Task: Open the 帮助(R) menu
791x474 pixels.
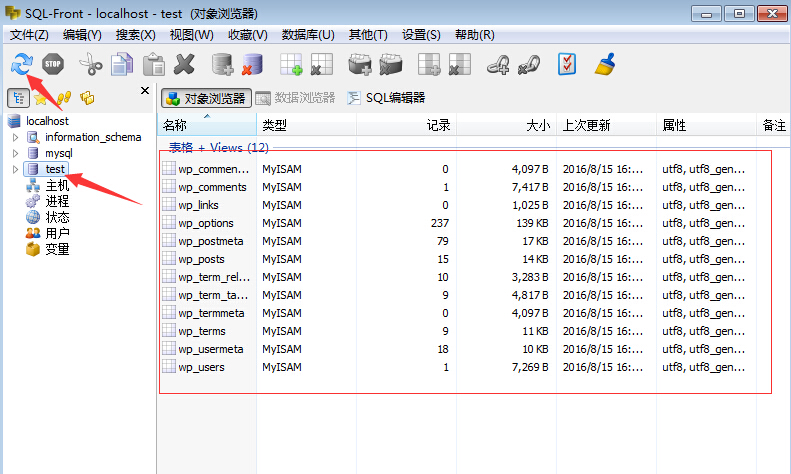Action: pyautogui.click(x=475, y=35)
